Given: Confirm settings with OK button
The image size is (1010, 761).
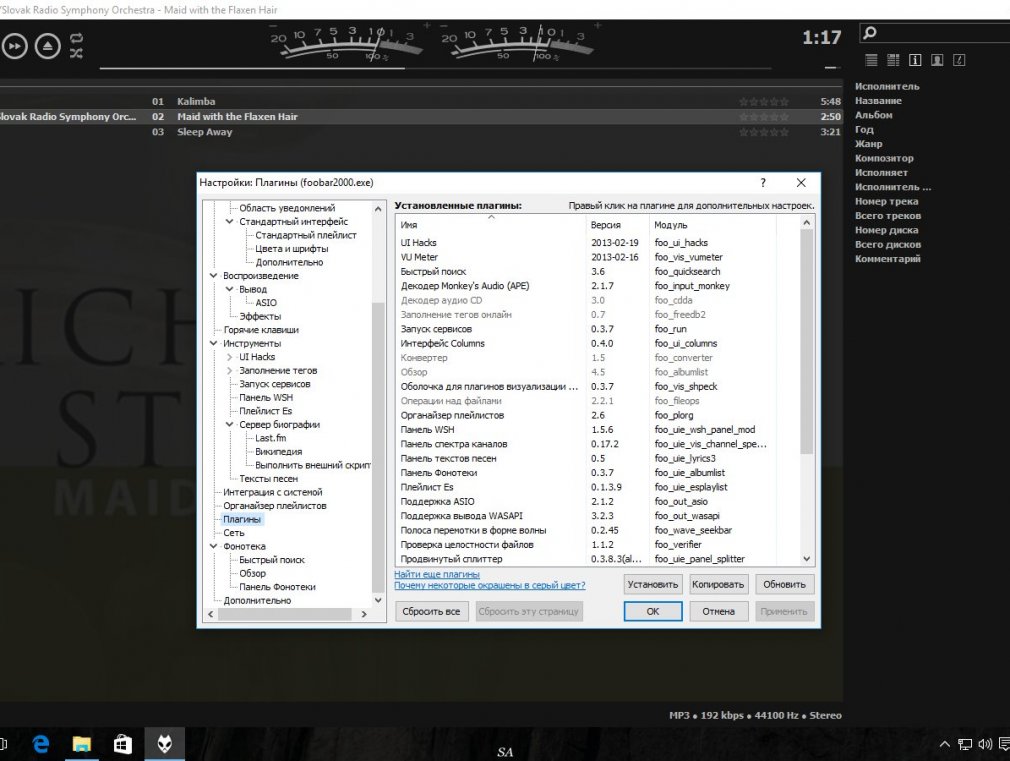Looking at the screenshot, I should tap(653, 612).
